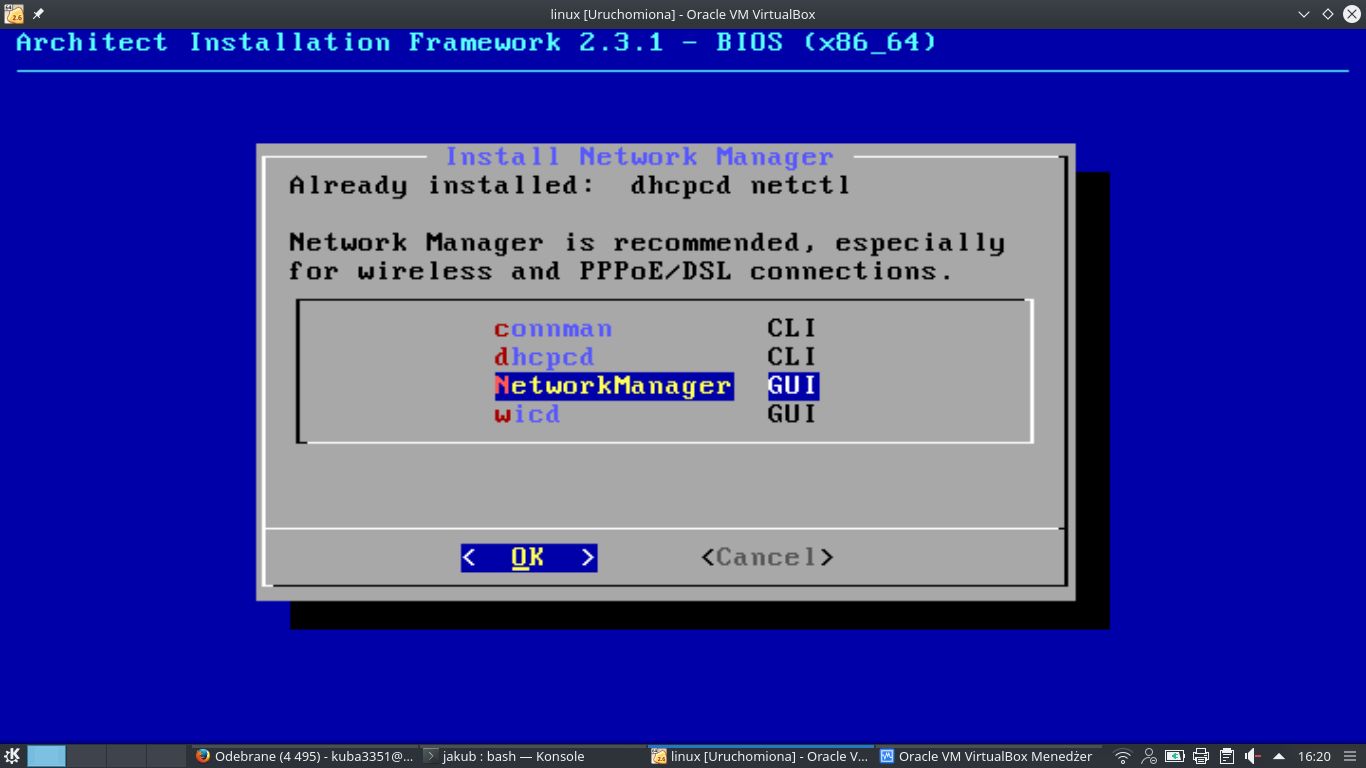The width and height of the screenshot is (1366, 768).
Task: Click the Firefox icon in the taskbar
Action: [203, 756]
